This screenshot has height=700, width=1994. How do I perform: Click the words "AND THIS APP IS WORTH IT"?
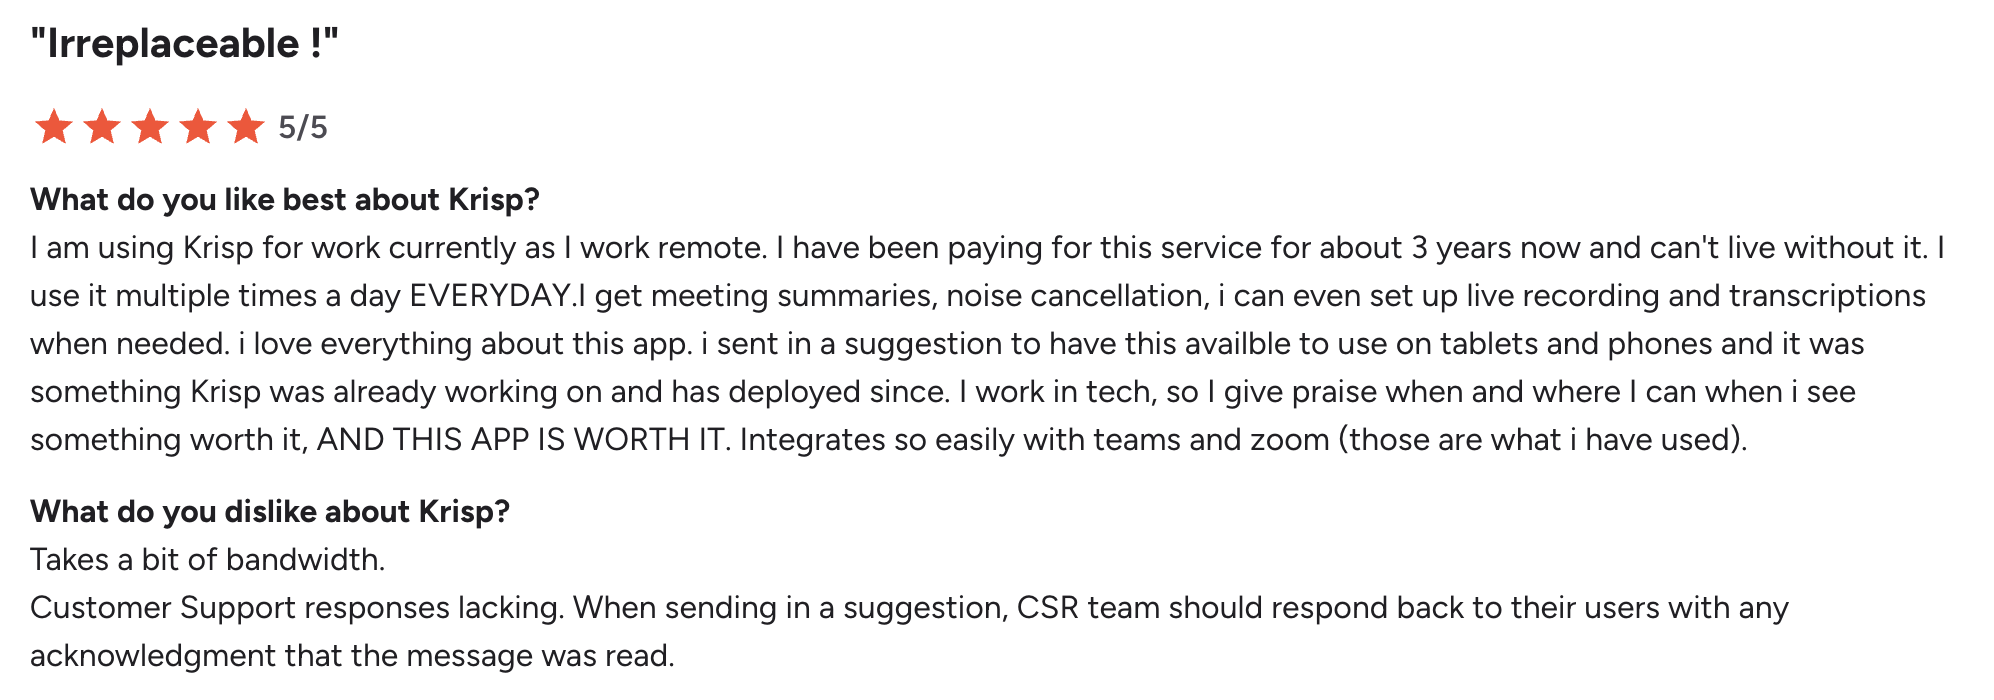coord(520,440)
